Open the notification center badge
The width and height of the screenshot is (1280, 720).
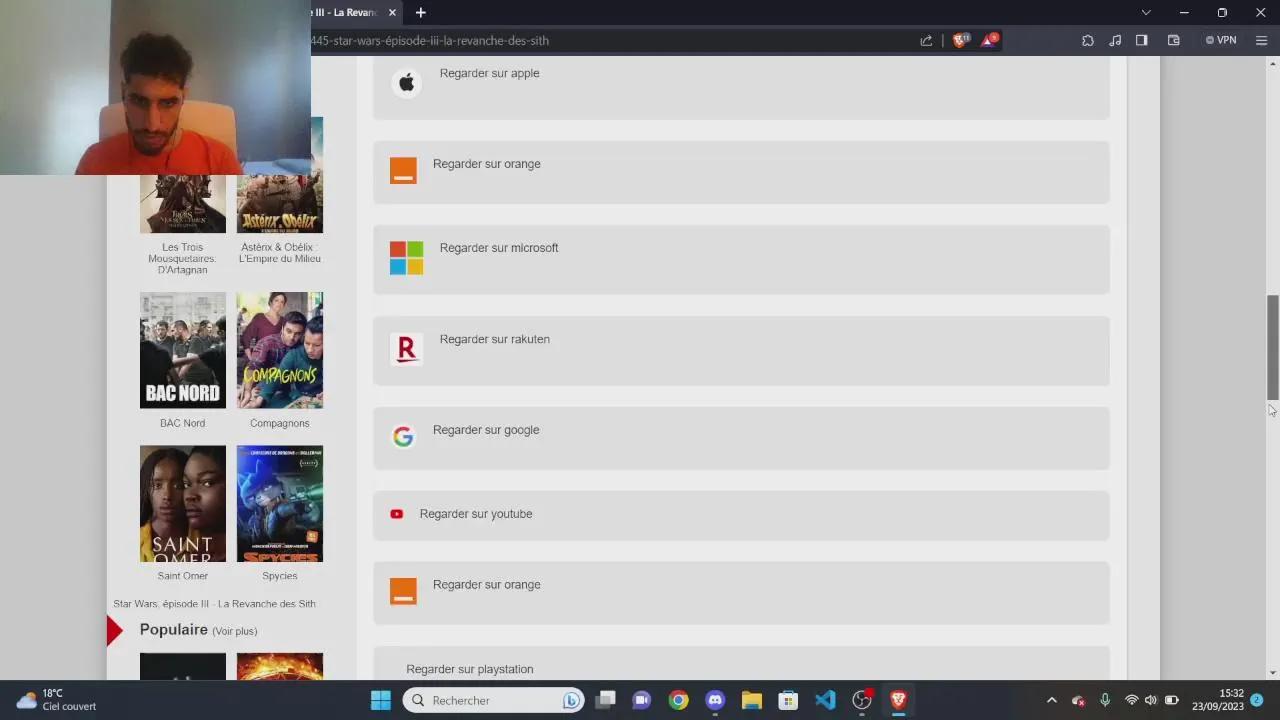point(1257,700)
